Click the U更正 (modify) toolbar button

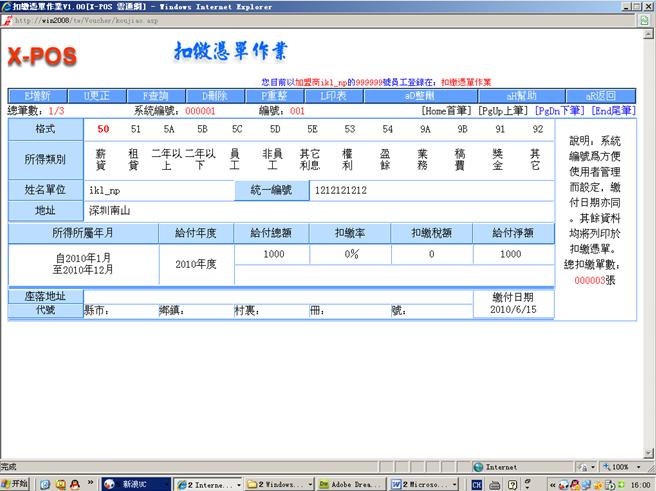click(98, 94)
